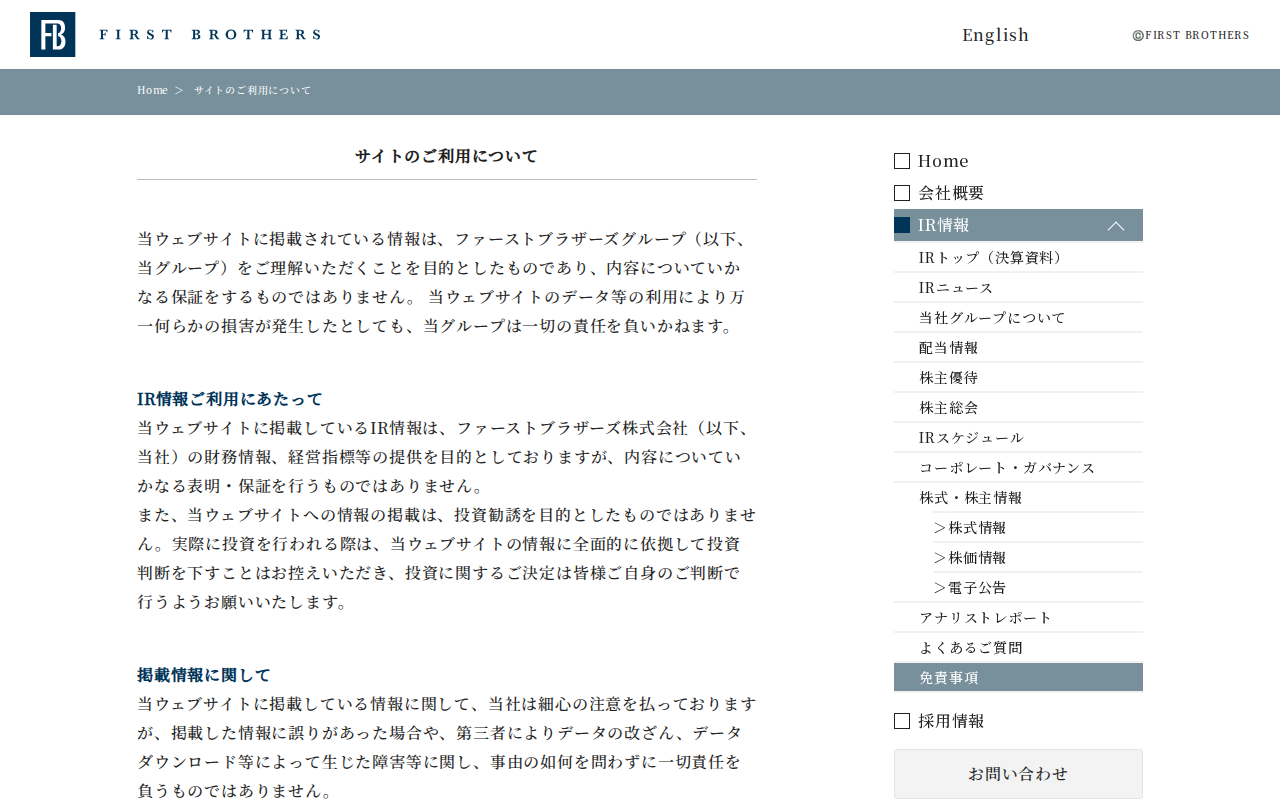Go to 配当情報 page
Screen dimensions: 1280x800
point(1018,347)
